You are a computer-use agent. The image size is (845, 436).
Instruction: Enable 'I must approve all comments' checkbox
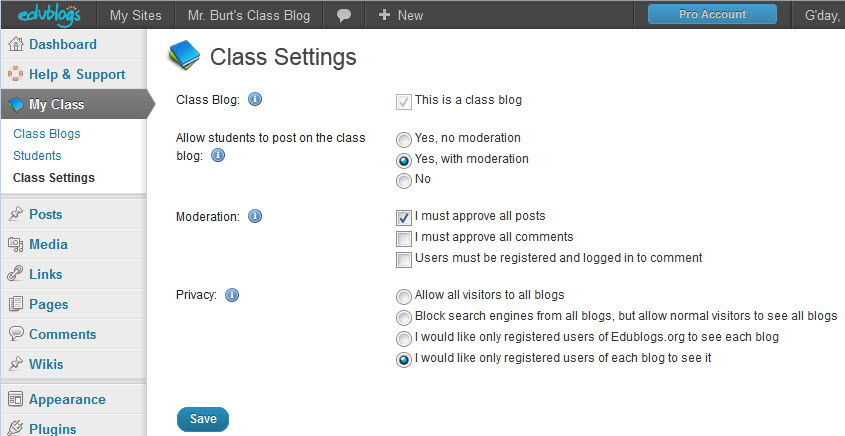tap(404, 238)
